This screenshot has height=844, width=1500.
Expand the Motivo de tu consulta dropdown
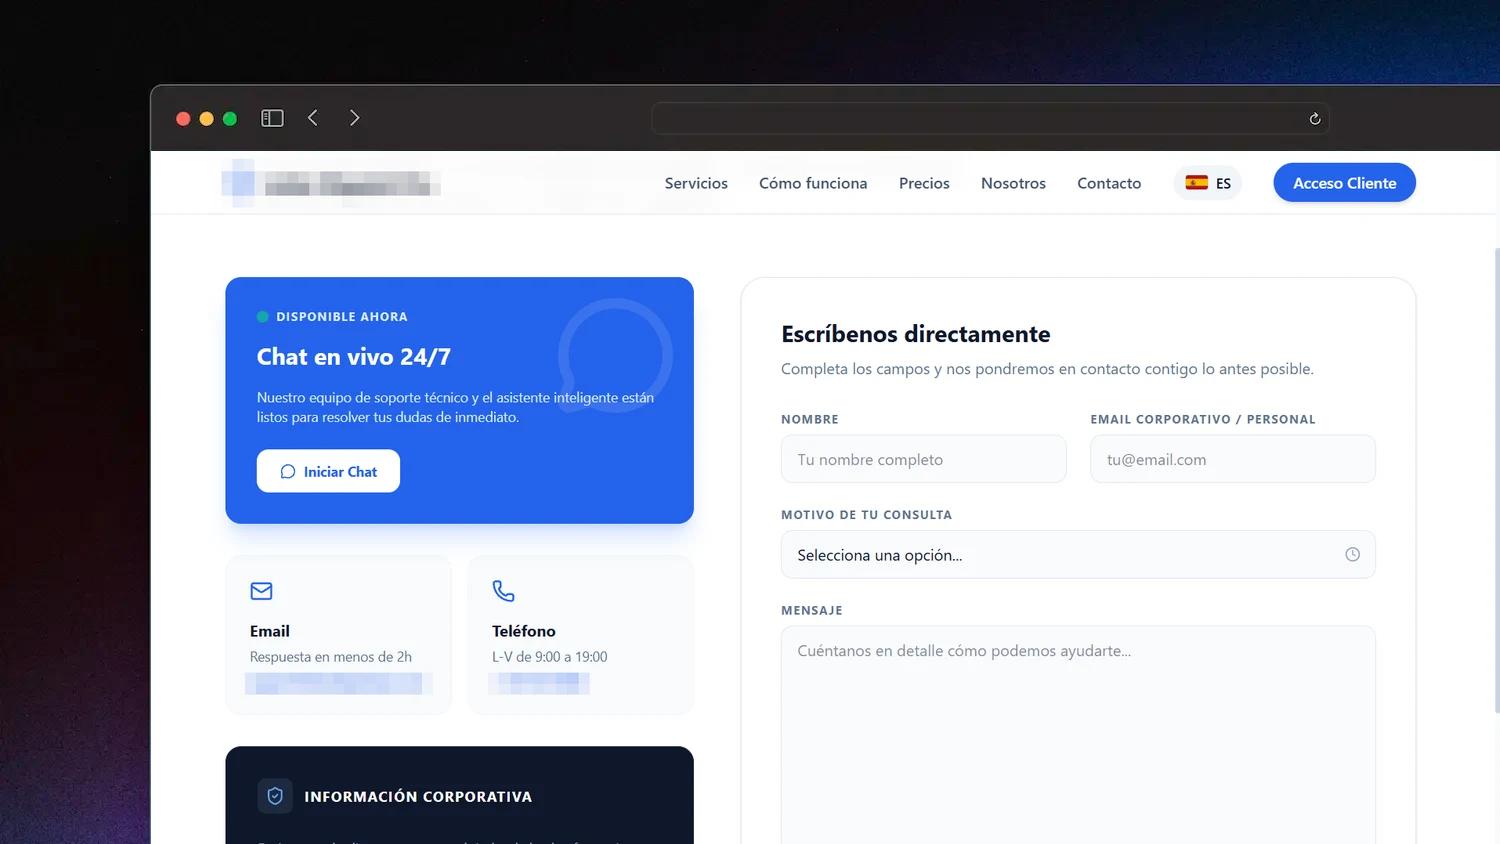[1078, 555]
